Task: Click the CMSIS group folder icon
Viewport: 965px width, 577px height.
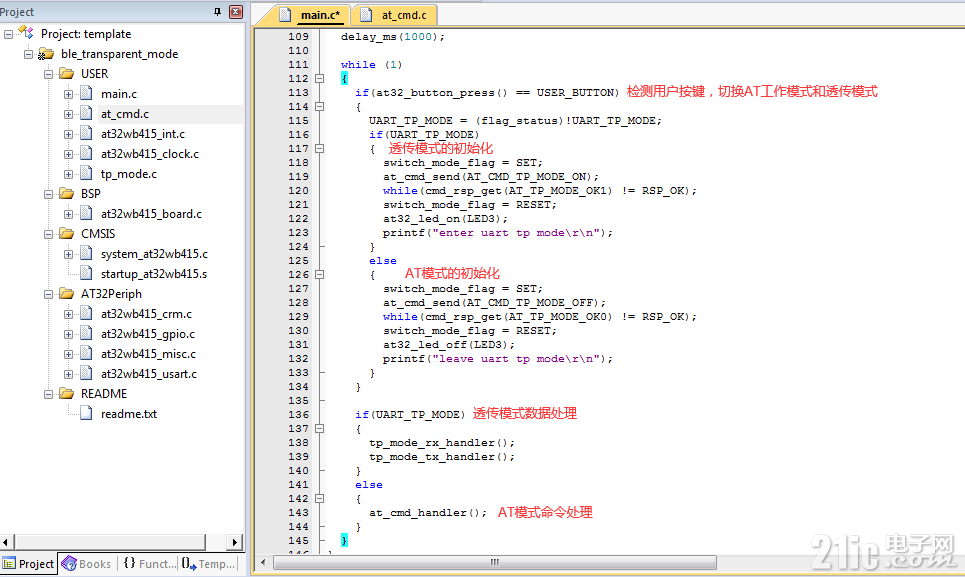Action: [66, 234]
